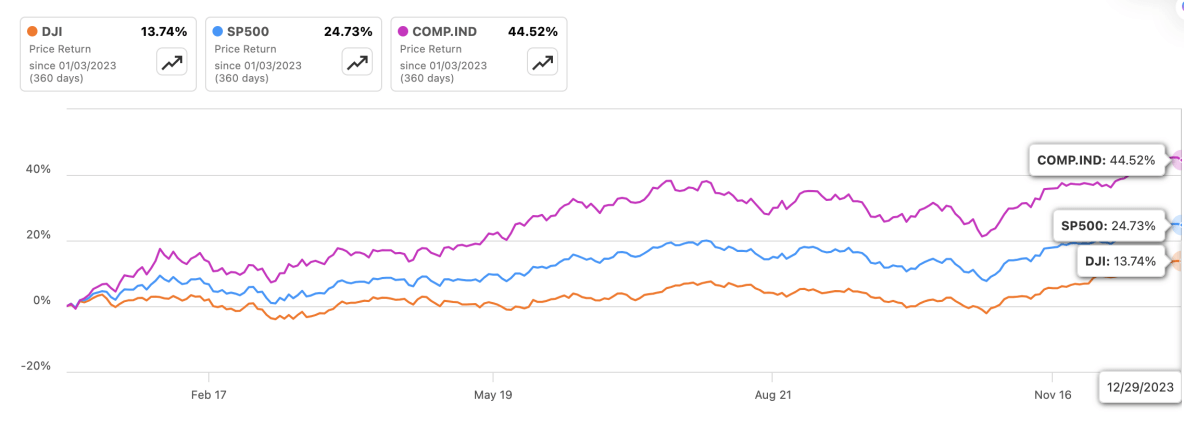Screen dimensions: 1184x428
Task: Click the trend arrow icon in SP500 card
Action: click(357, 63)
